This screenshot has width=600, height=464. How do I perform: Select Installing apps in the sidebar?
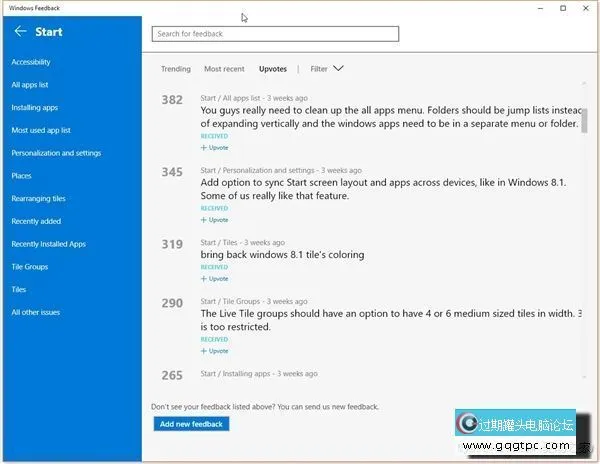point(35,107)
